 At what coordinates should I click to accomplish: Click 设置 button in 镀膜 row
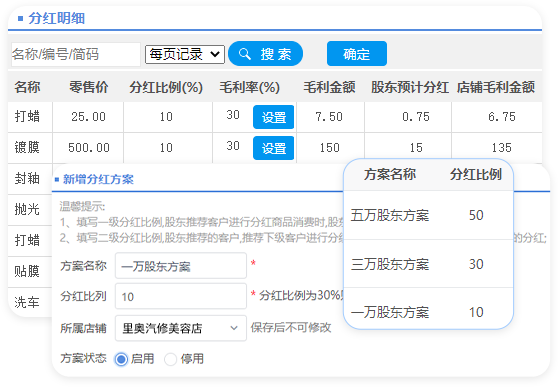coord(273,148)
